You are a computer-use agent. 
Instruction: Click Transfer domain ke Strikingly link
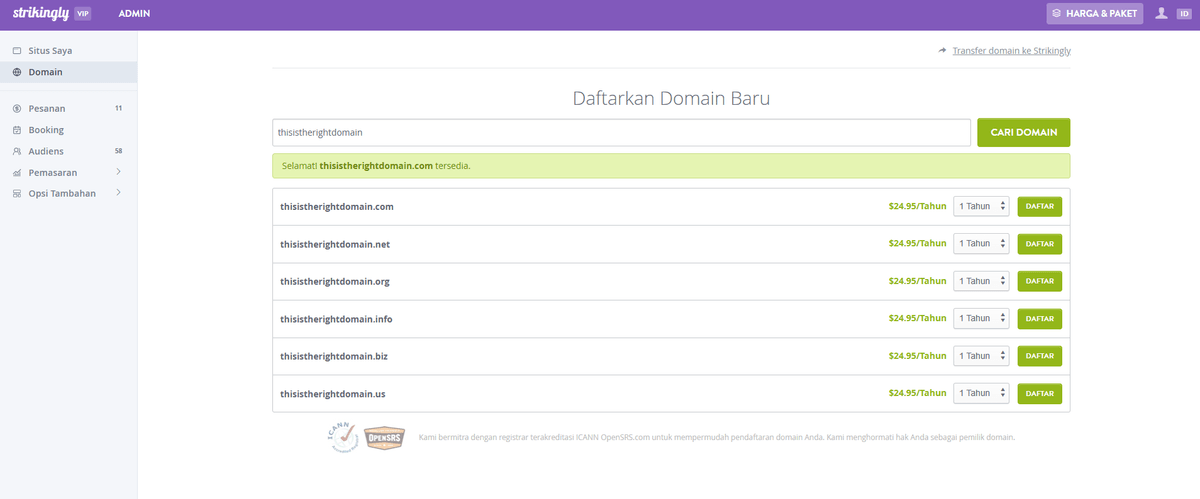[1011, 50]
